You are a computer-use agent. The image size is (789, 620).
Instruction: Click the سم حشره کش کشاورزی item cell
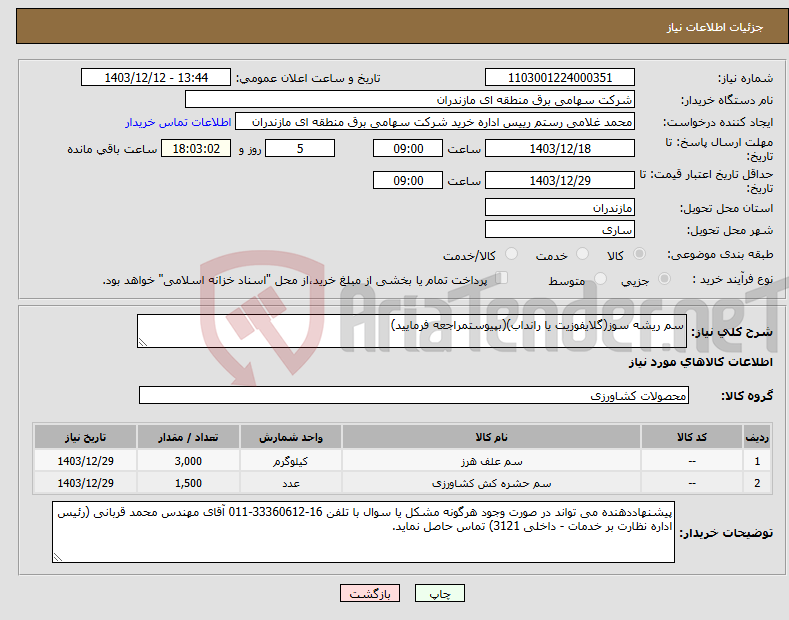[491, 483]
